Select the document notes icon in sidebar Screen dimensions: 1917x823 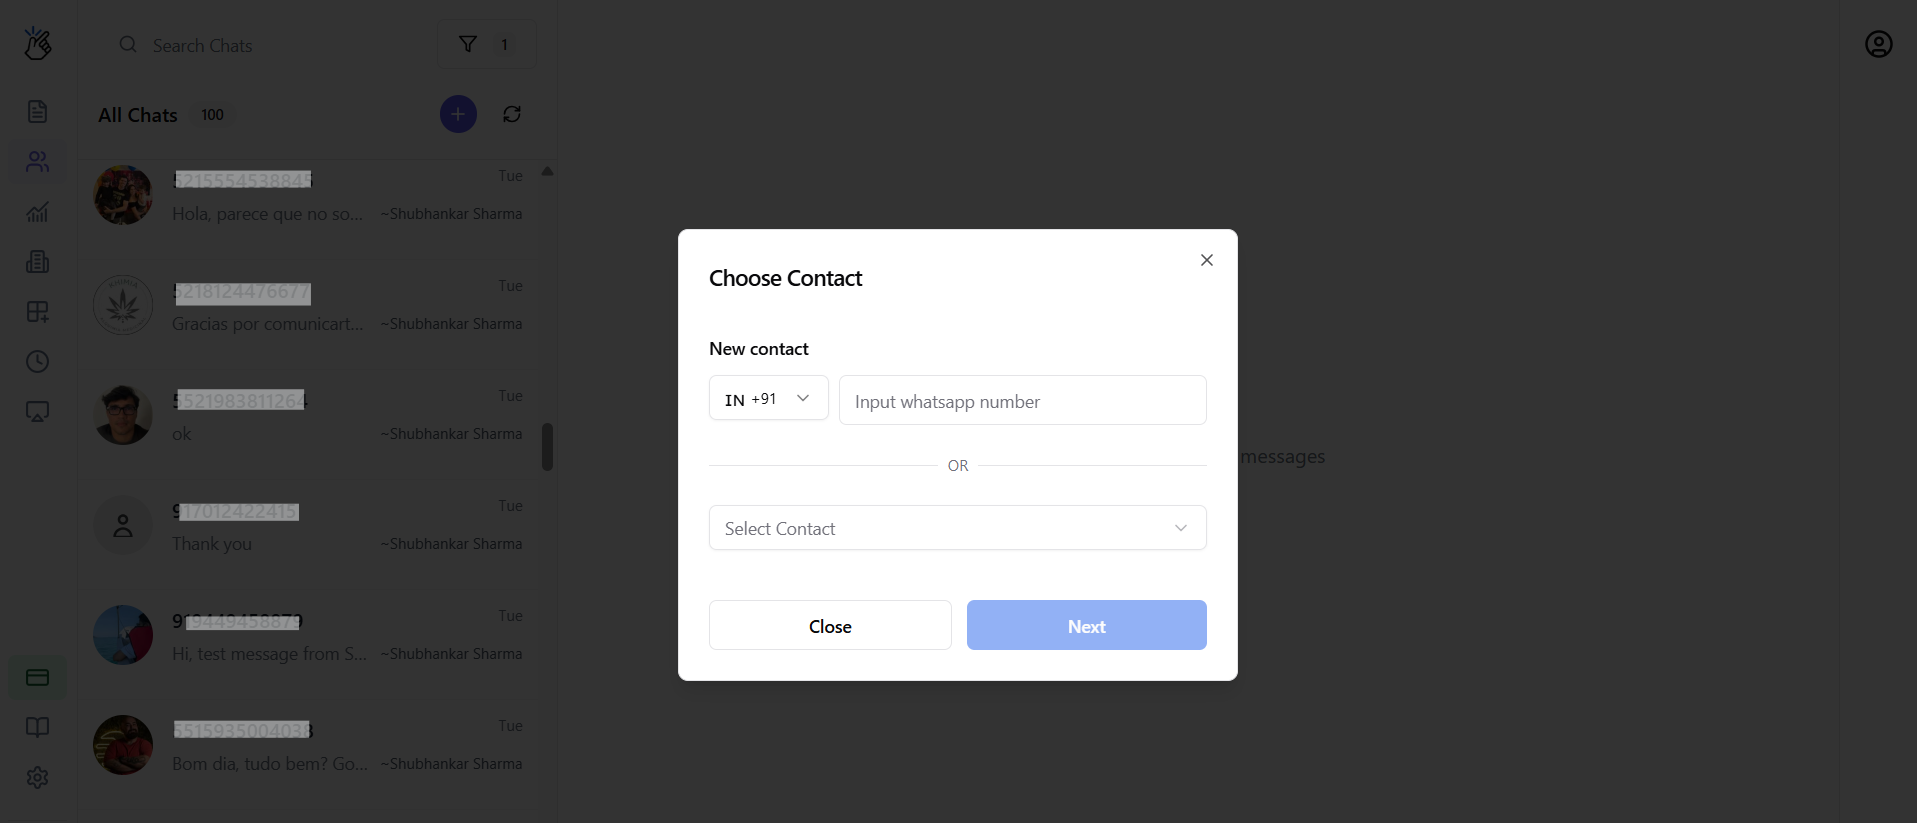pos(37,111)
